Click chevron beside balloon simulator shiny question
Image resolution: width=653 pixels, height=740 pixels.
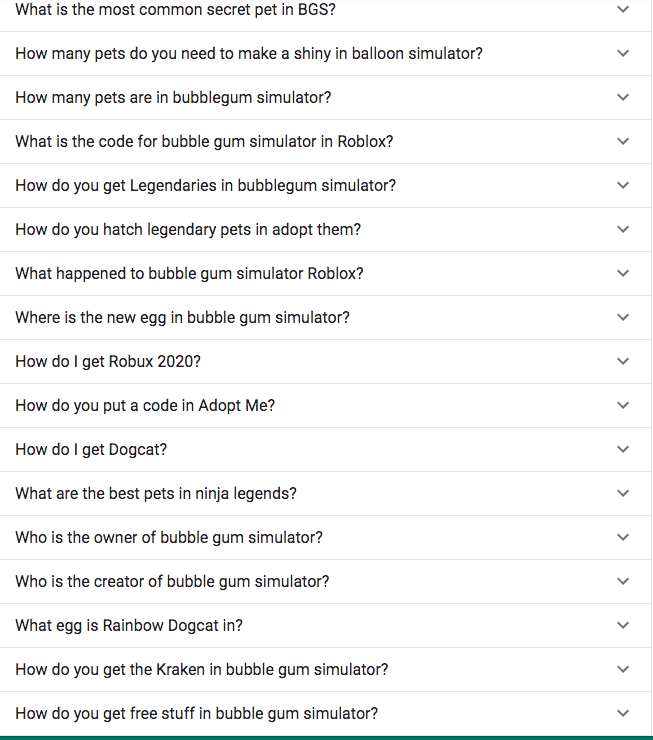tap(623, 54)
